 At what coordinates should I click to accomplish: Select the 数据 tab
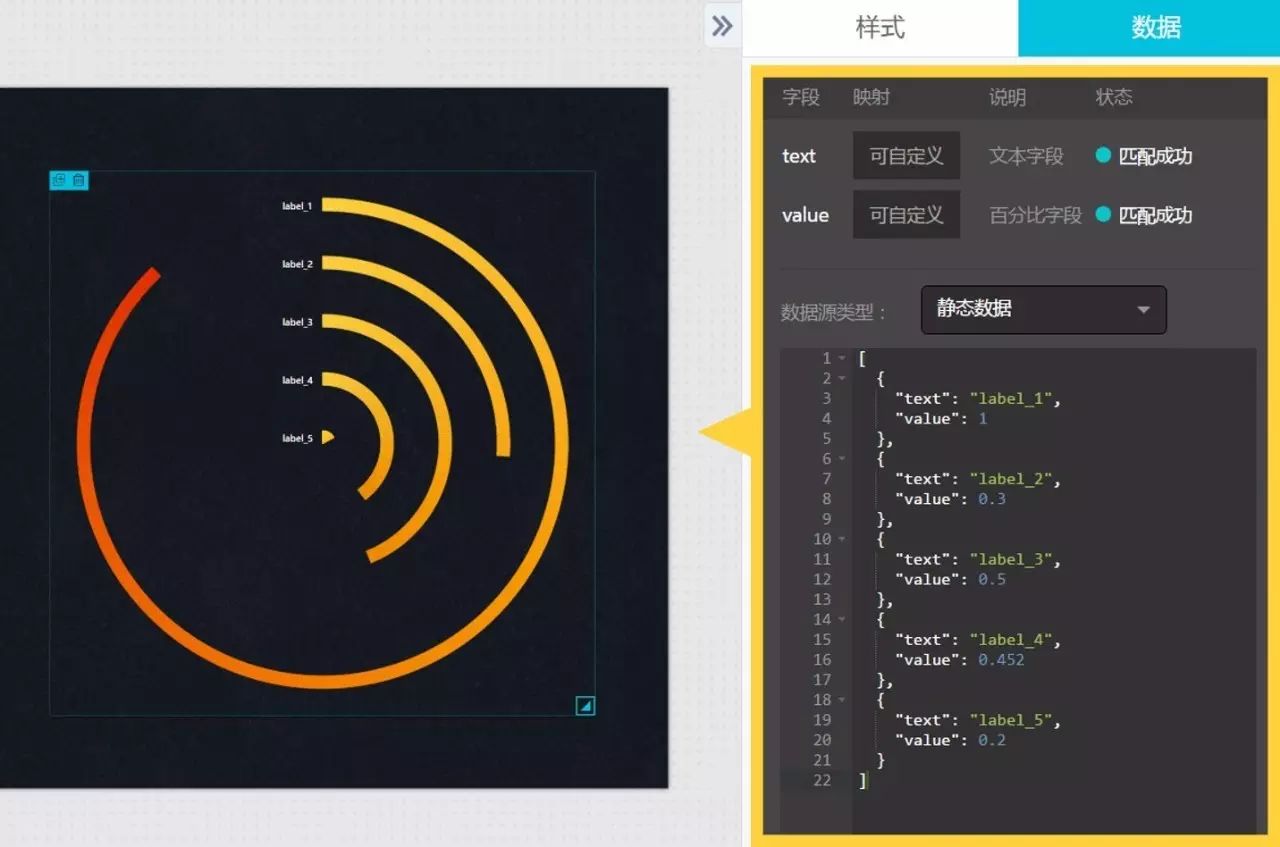click(x=1156, y=27)
